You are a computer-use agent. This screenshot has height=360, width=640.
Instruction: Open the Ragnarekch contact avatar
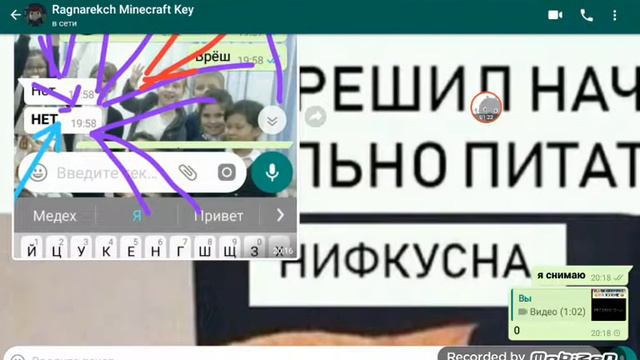point(36,16)
